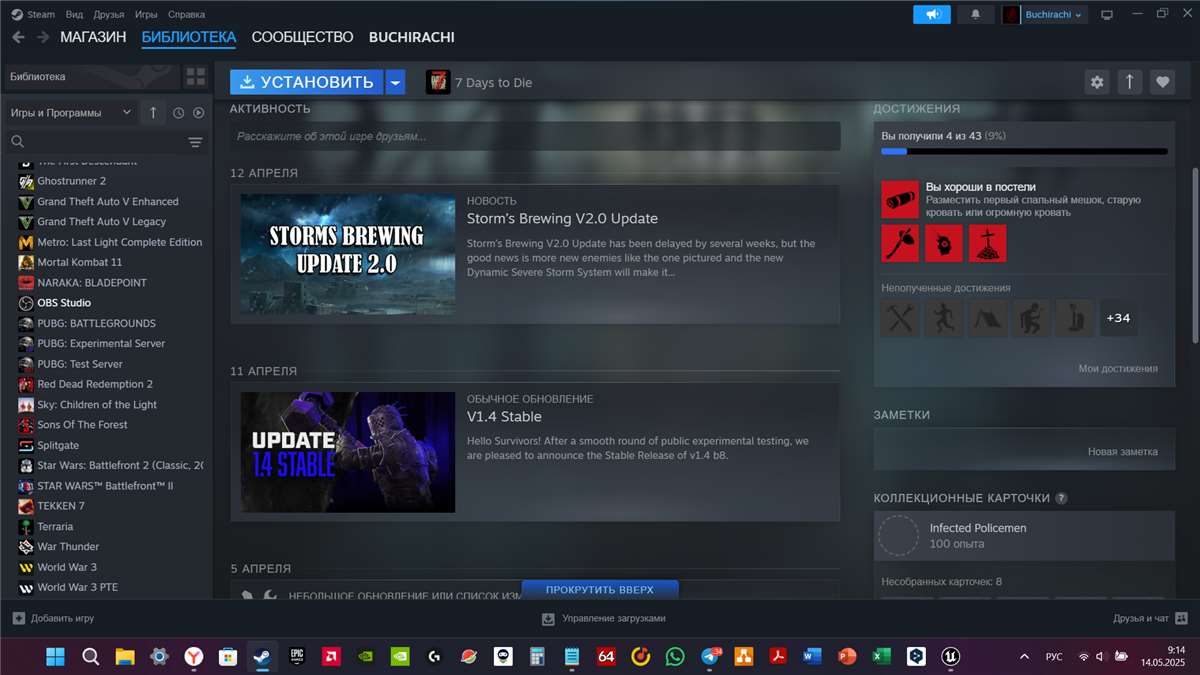Open game settings gear icon
Screen dimensions: 1200x675
pyautogui.click(x=1097, y=82)
